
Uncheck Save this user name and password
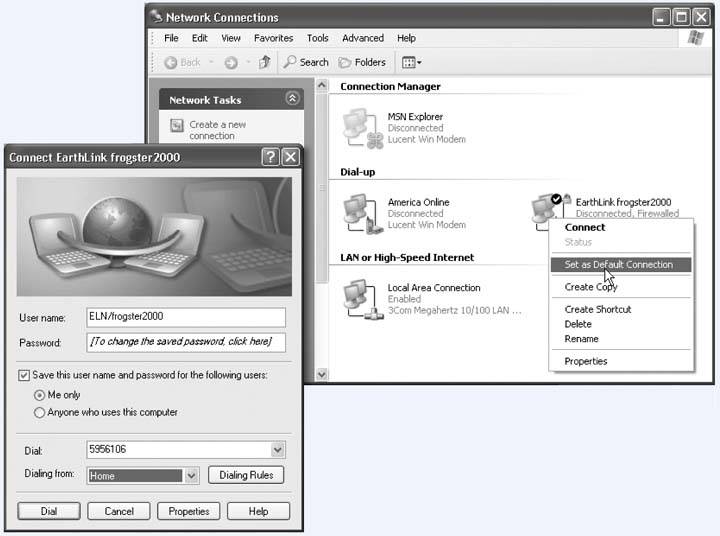[24, 375]
